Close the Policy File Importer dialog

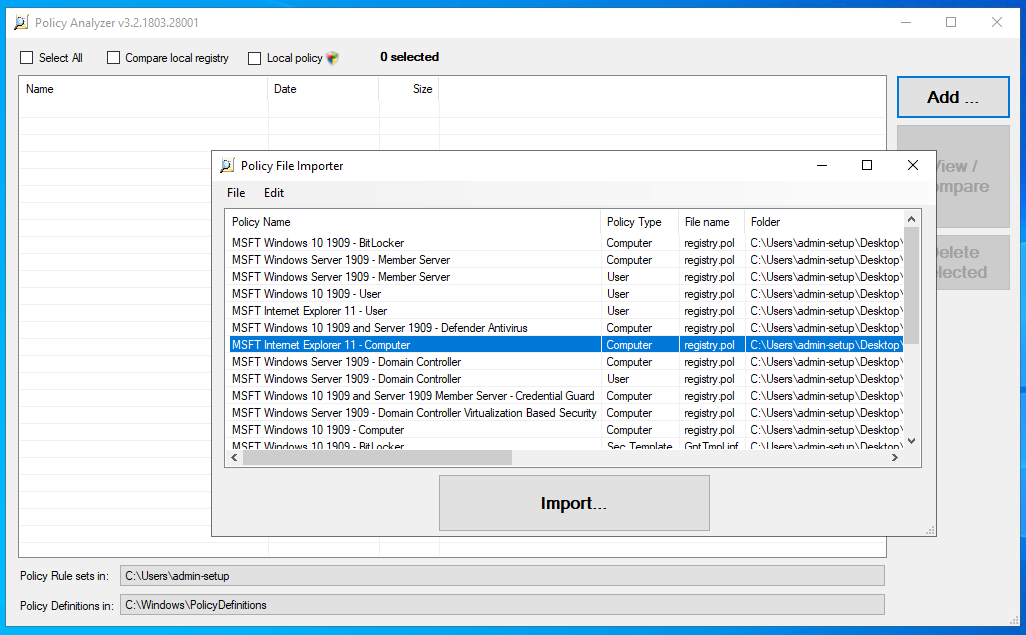(x=913, y=166)
